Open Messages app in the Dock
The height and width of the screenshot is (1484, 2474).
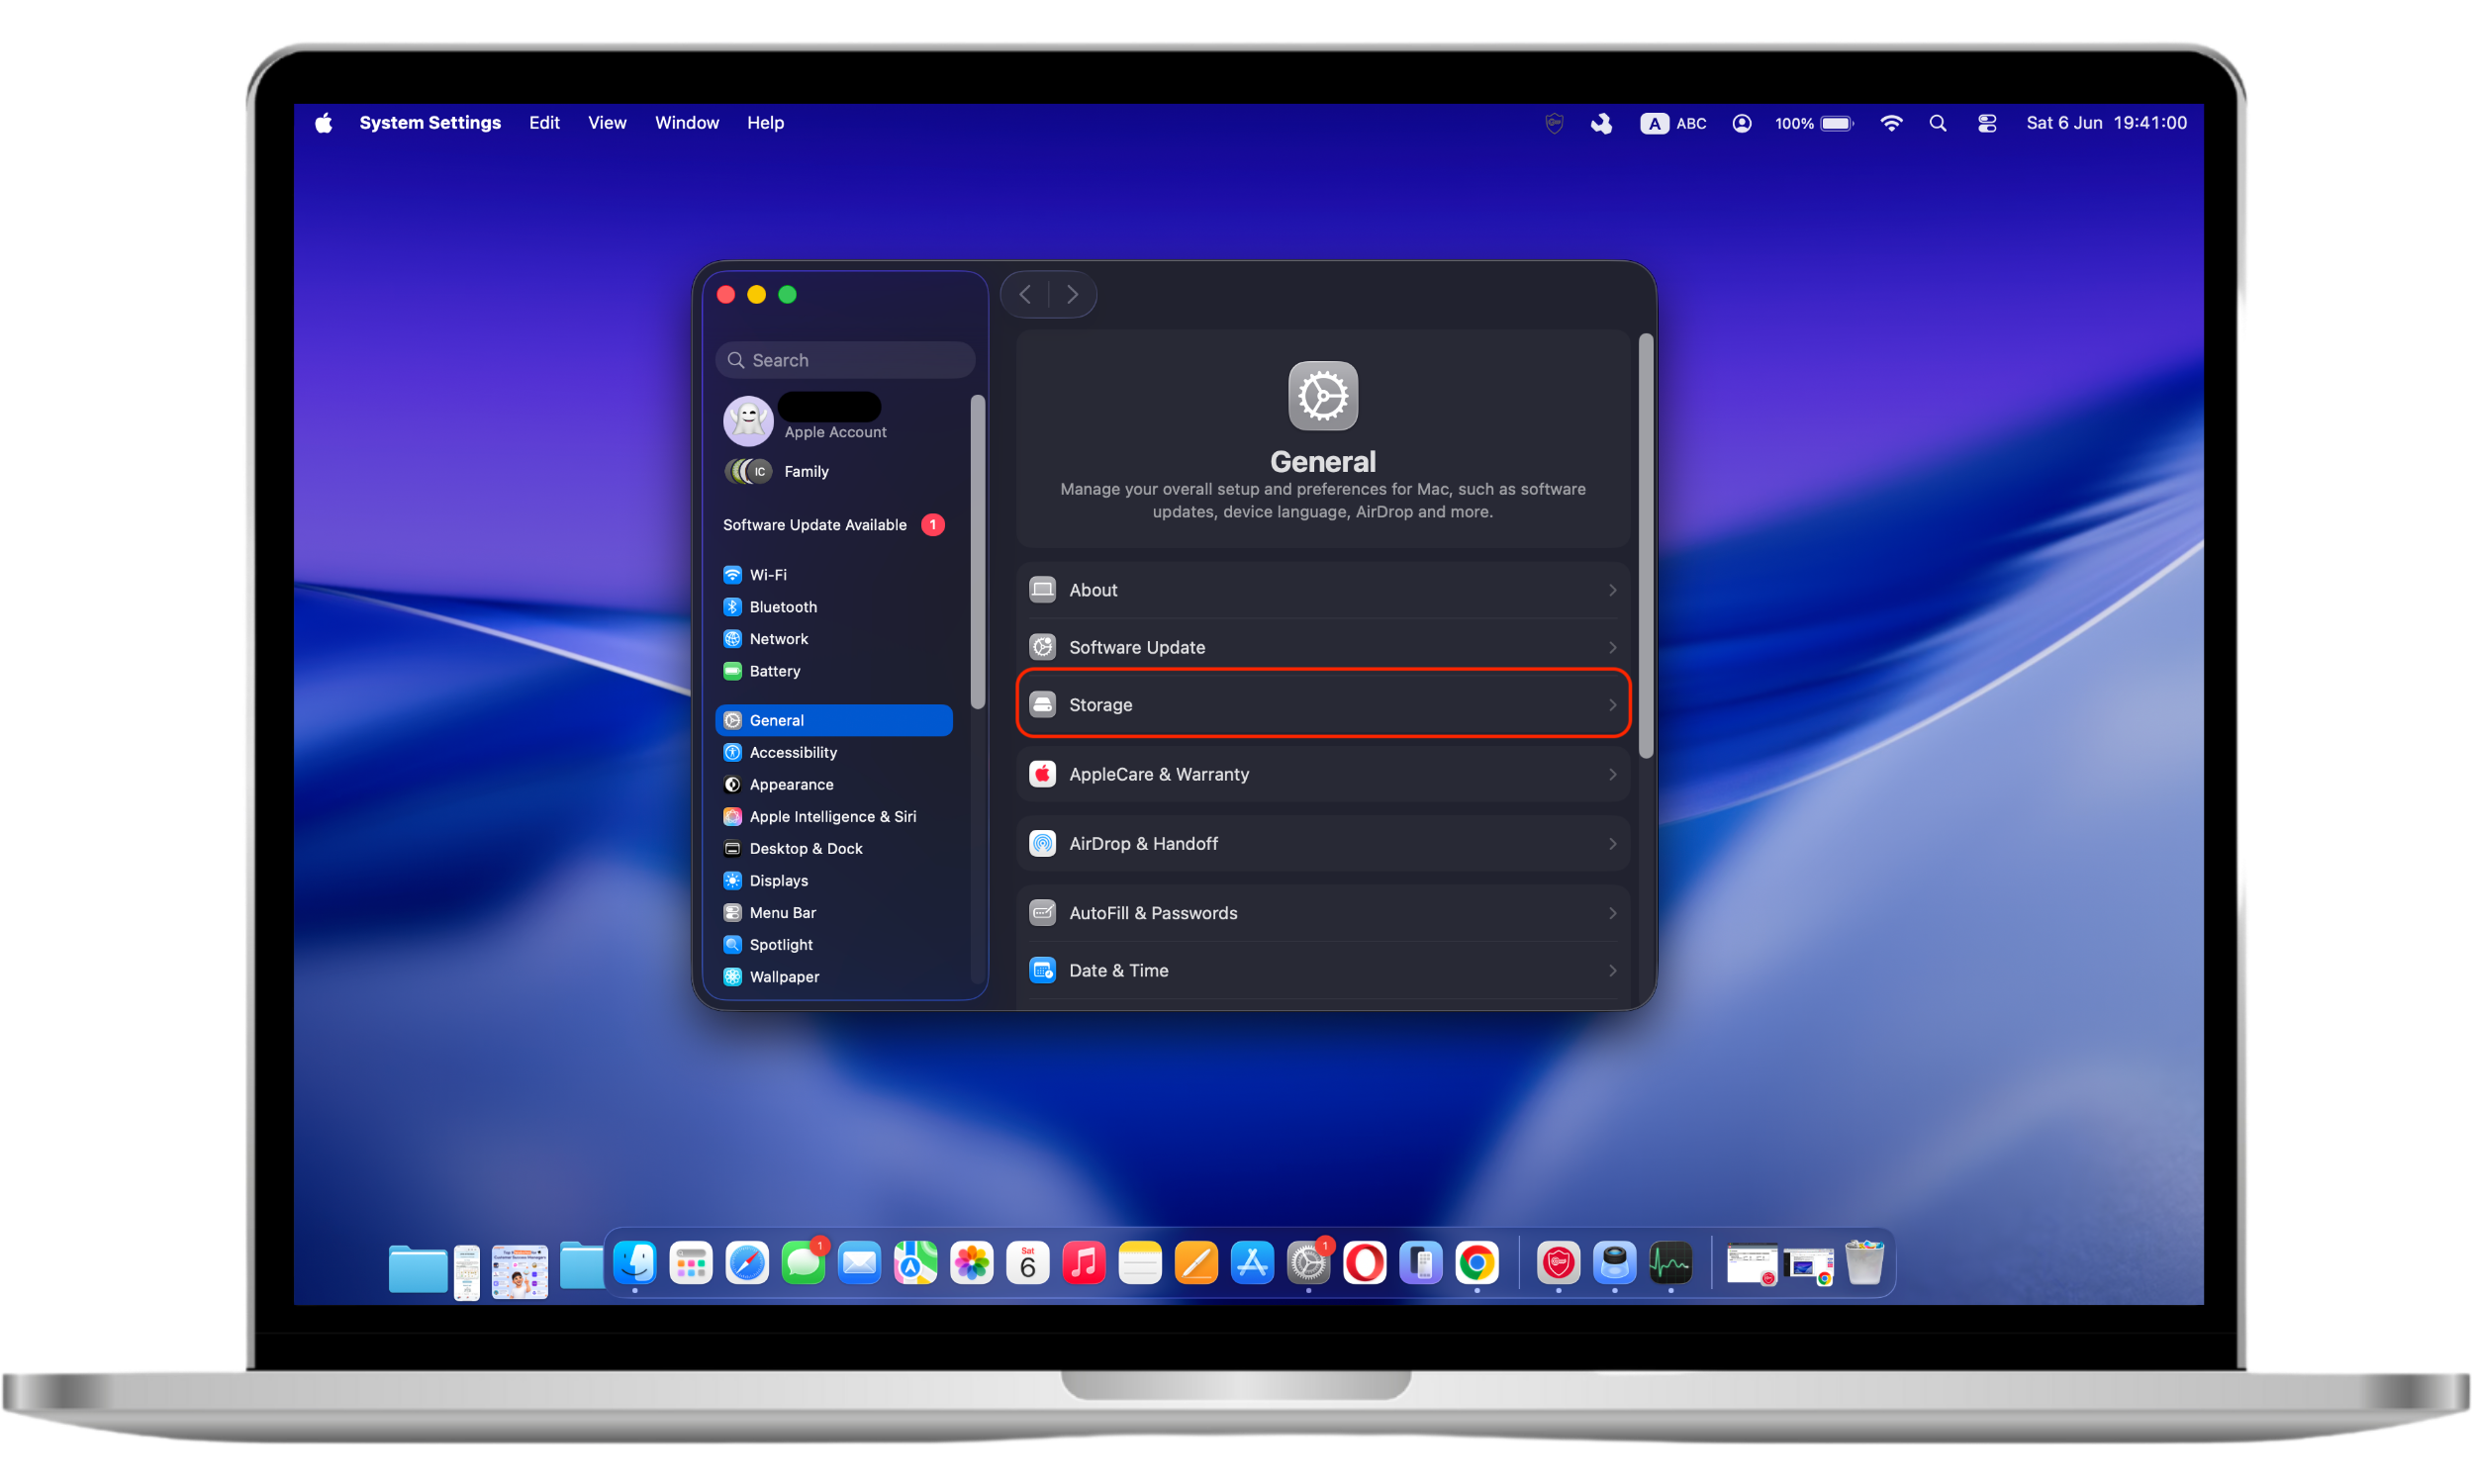[x=803, y=1263]
